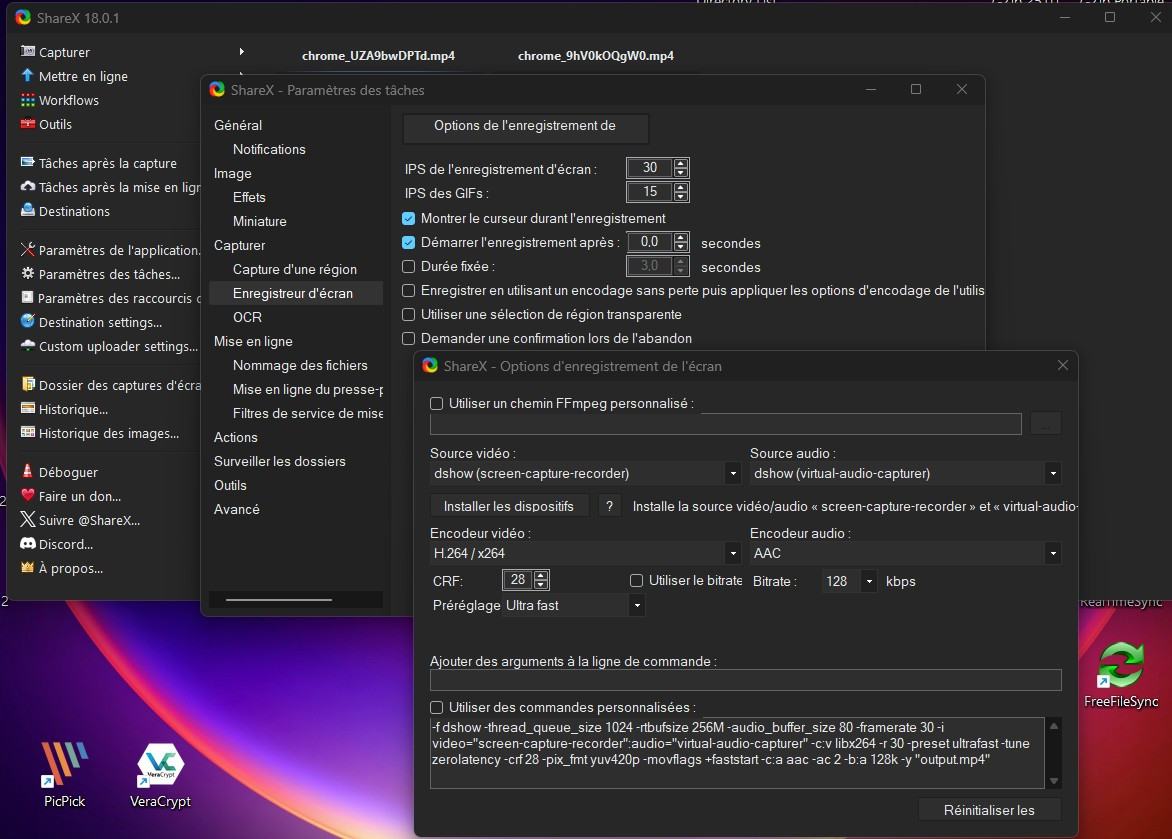Select chrome_UZA9bwDPTd.mp4 in ShareX main window
The width and height of the screenshot is (1172, 839).
378,55
